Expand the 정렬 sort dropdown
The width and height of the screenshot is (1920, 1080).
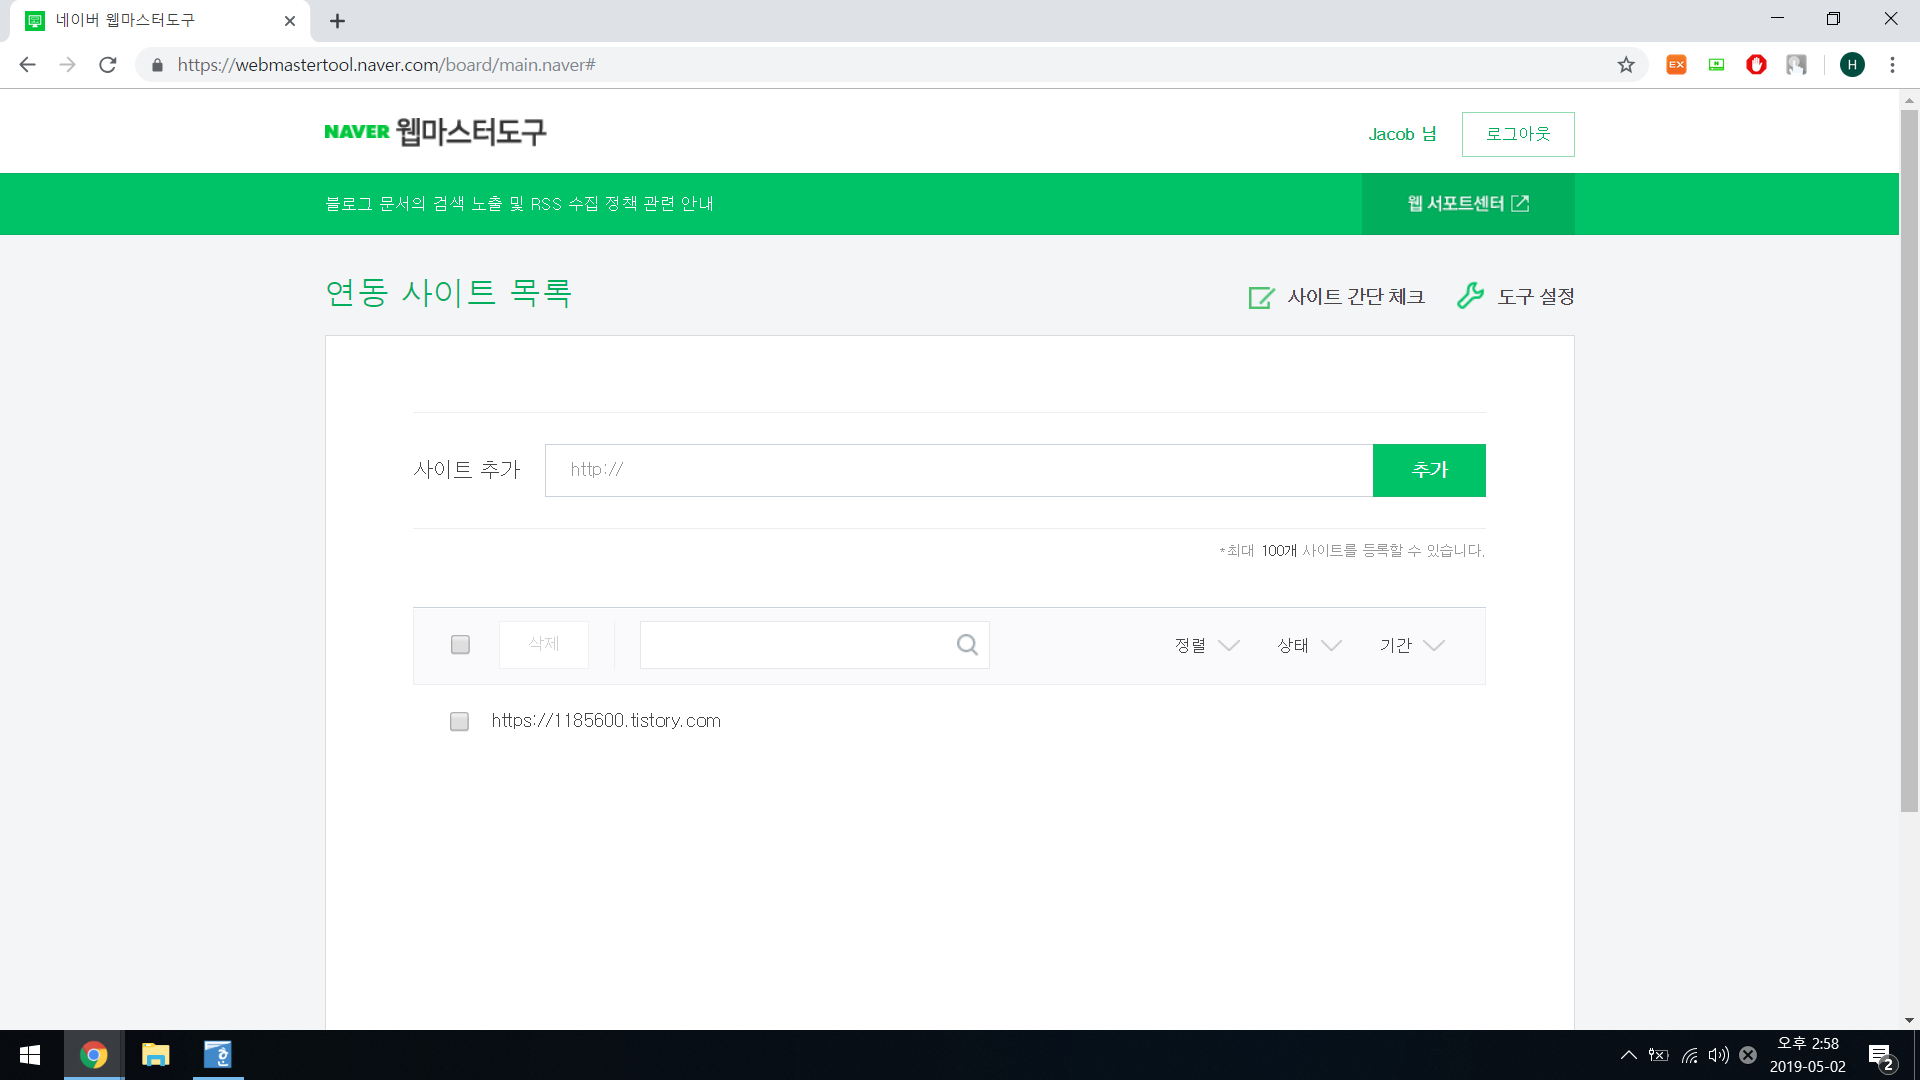(1207, 645)
